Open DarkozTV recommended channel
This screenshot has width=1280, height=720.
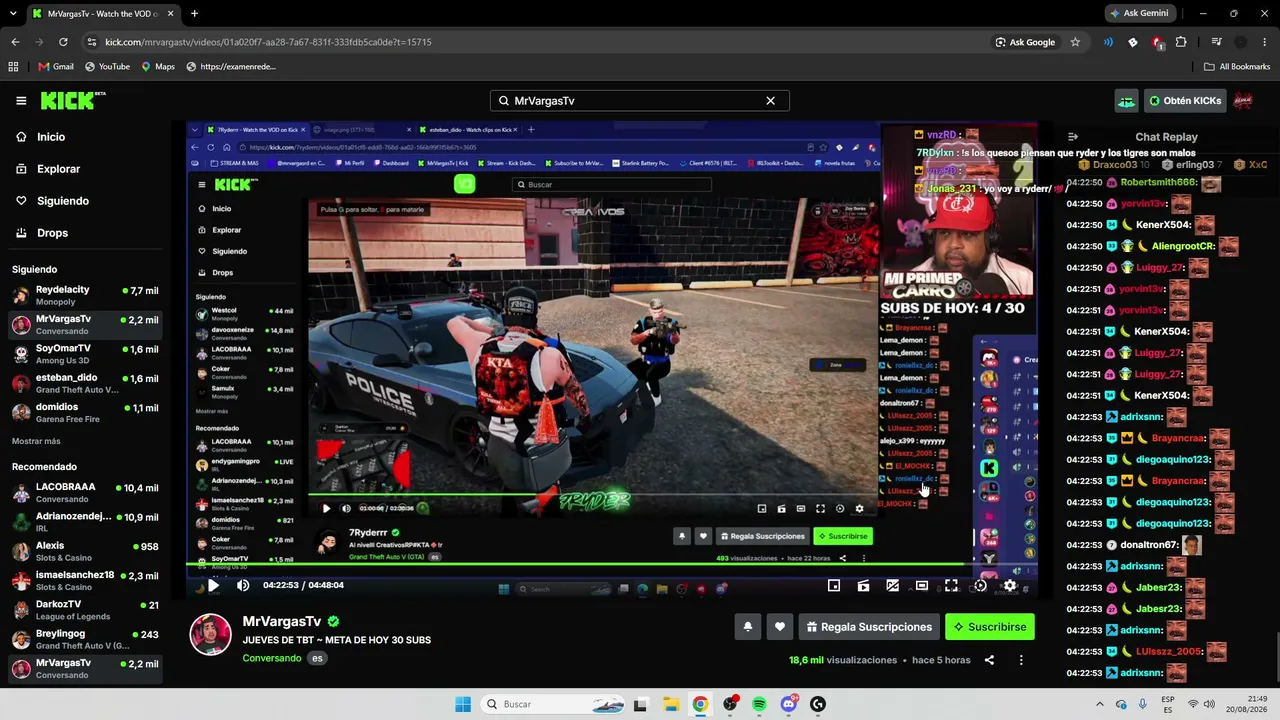tap(84, 610)
